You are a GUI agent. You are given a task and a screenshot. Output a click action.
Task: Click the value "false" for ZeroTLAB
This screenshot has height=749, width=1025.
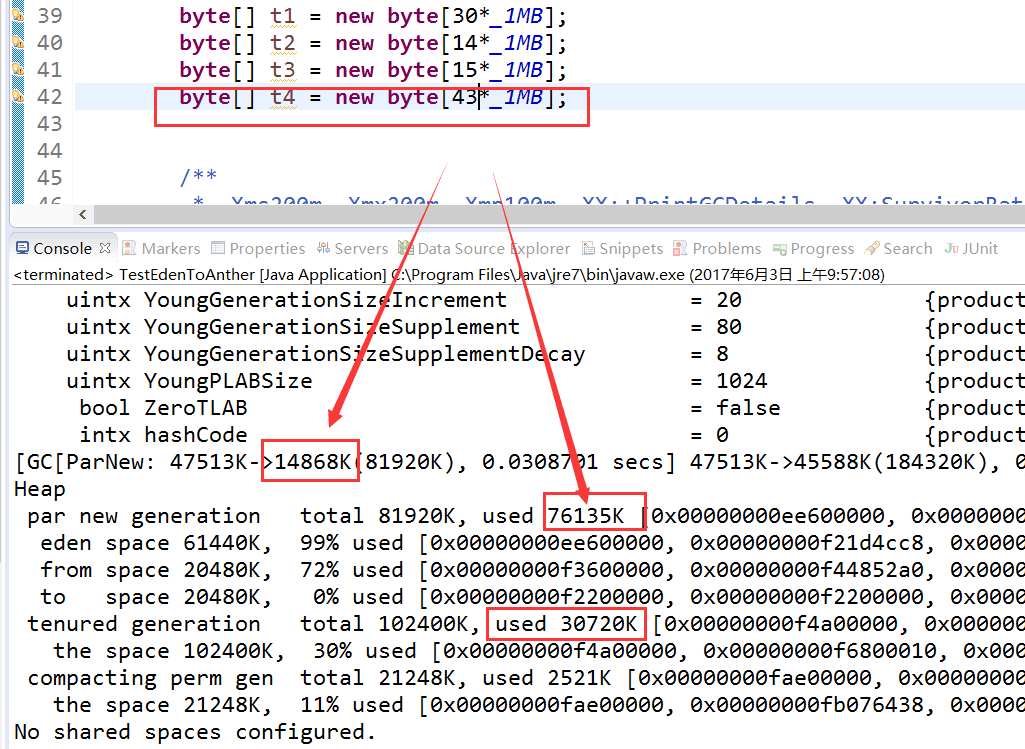[x=748, y=408]
